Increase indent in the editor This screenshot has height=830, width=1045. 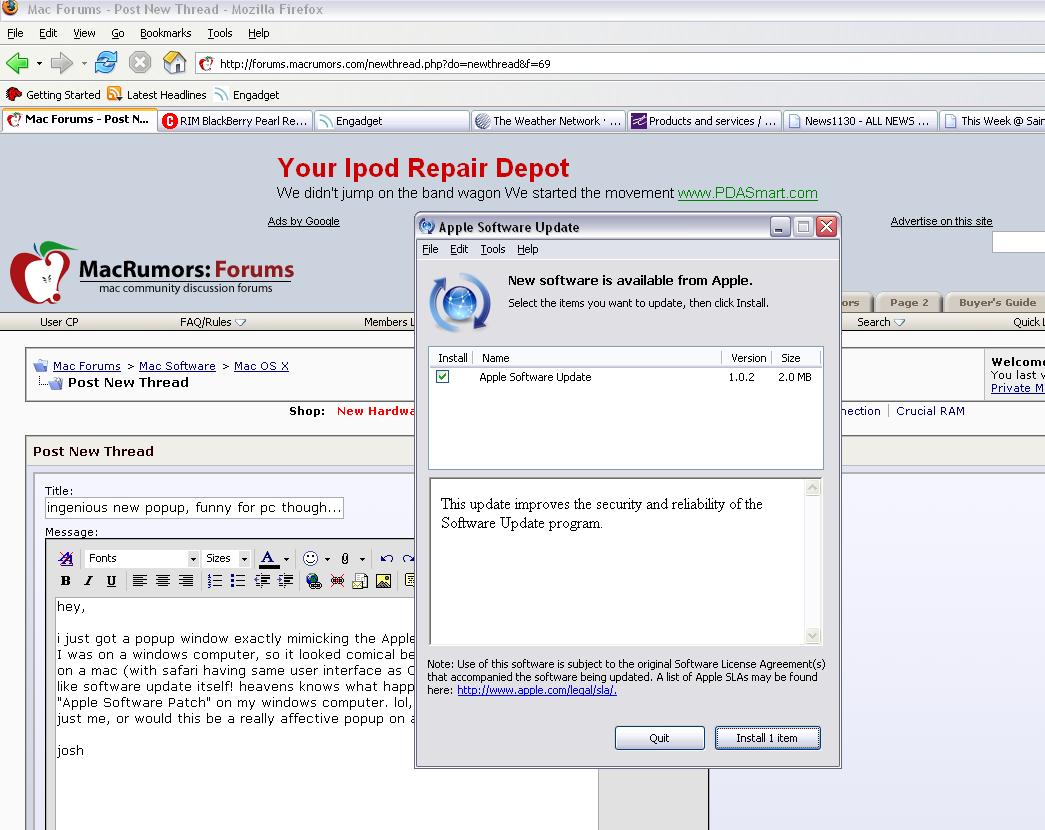[x=285, y=581]
